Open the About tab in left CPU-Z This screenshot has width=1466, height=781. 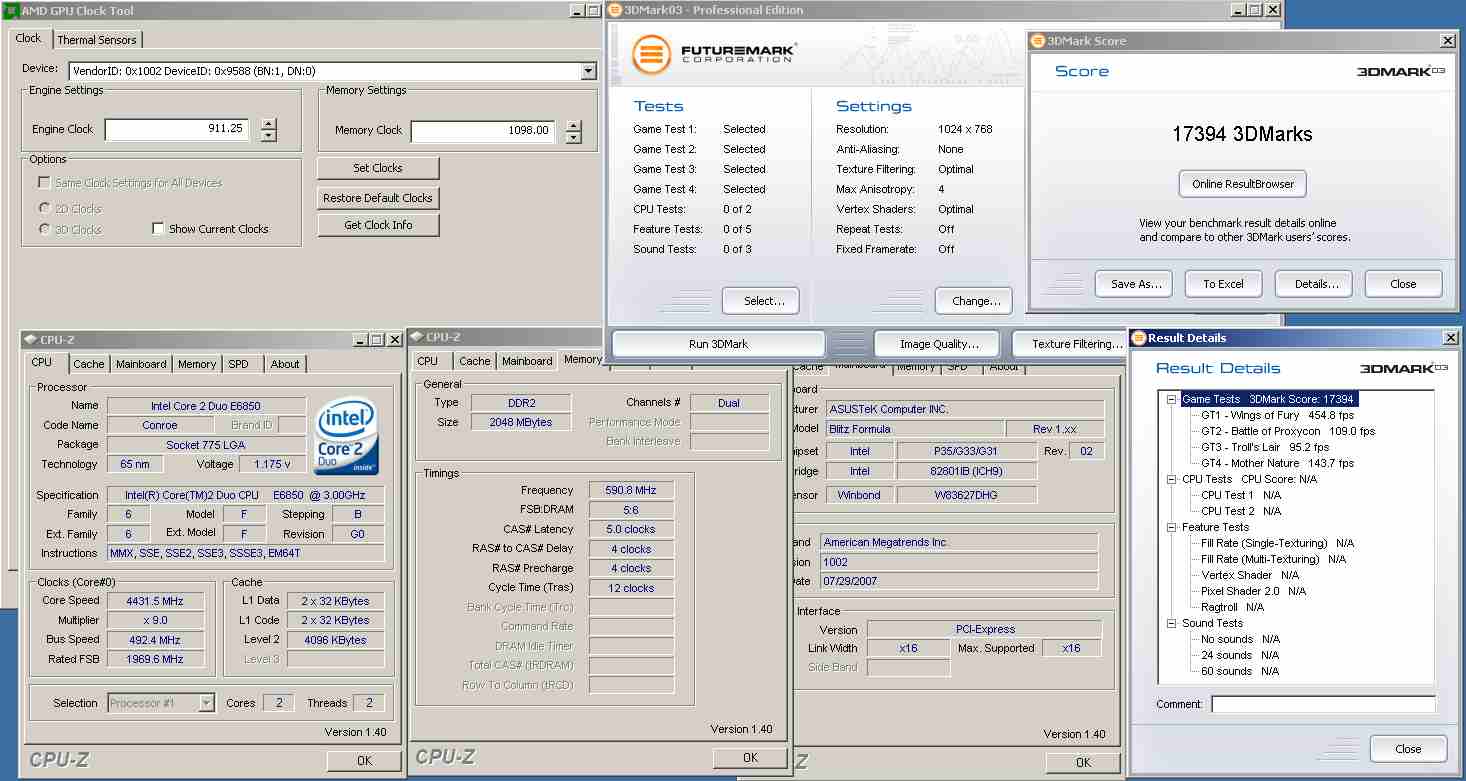[x=285, y=364]
